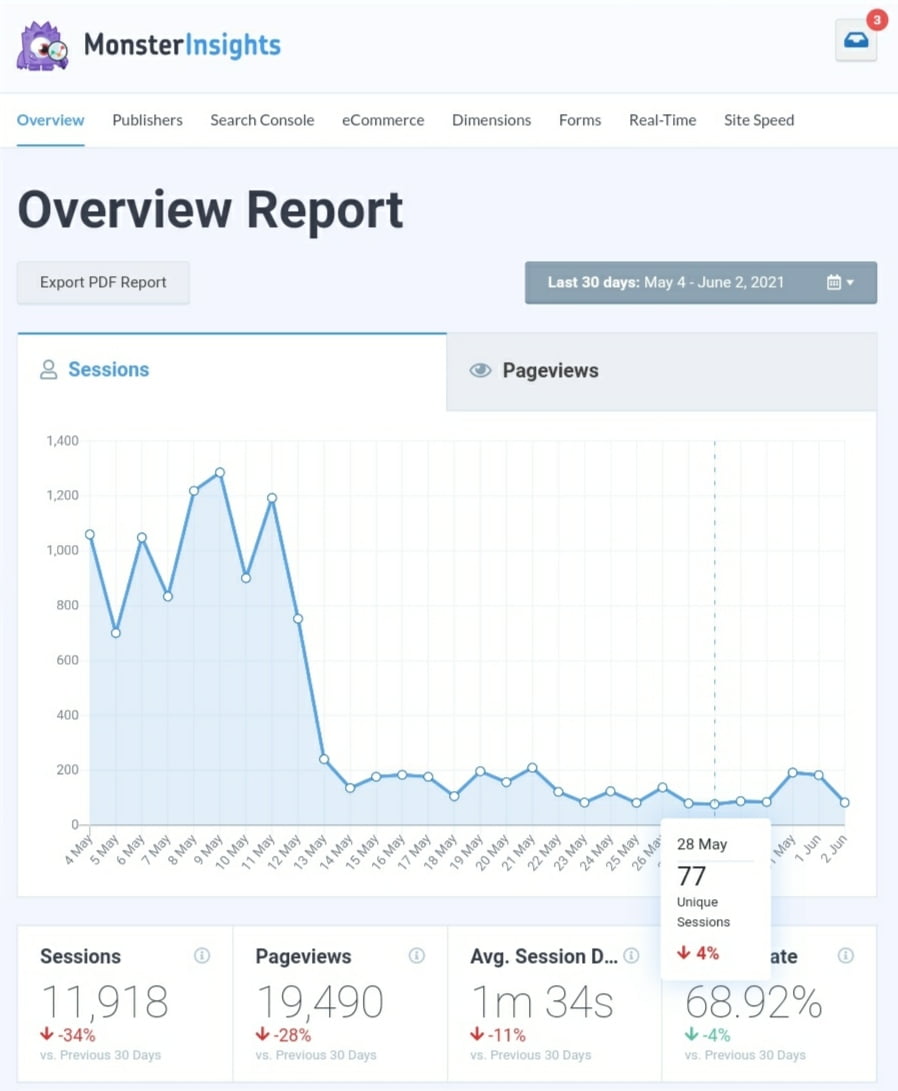This screenshot has width=898, height=1091.
Task: Click the 1m 34s duration value
Action: coord(542,1002)
